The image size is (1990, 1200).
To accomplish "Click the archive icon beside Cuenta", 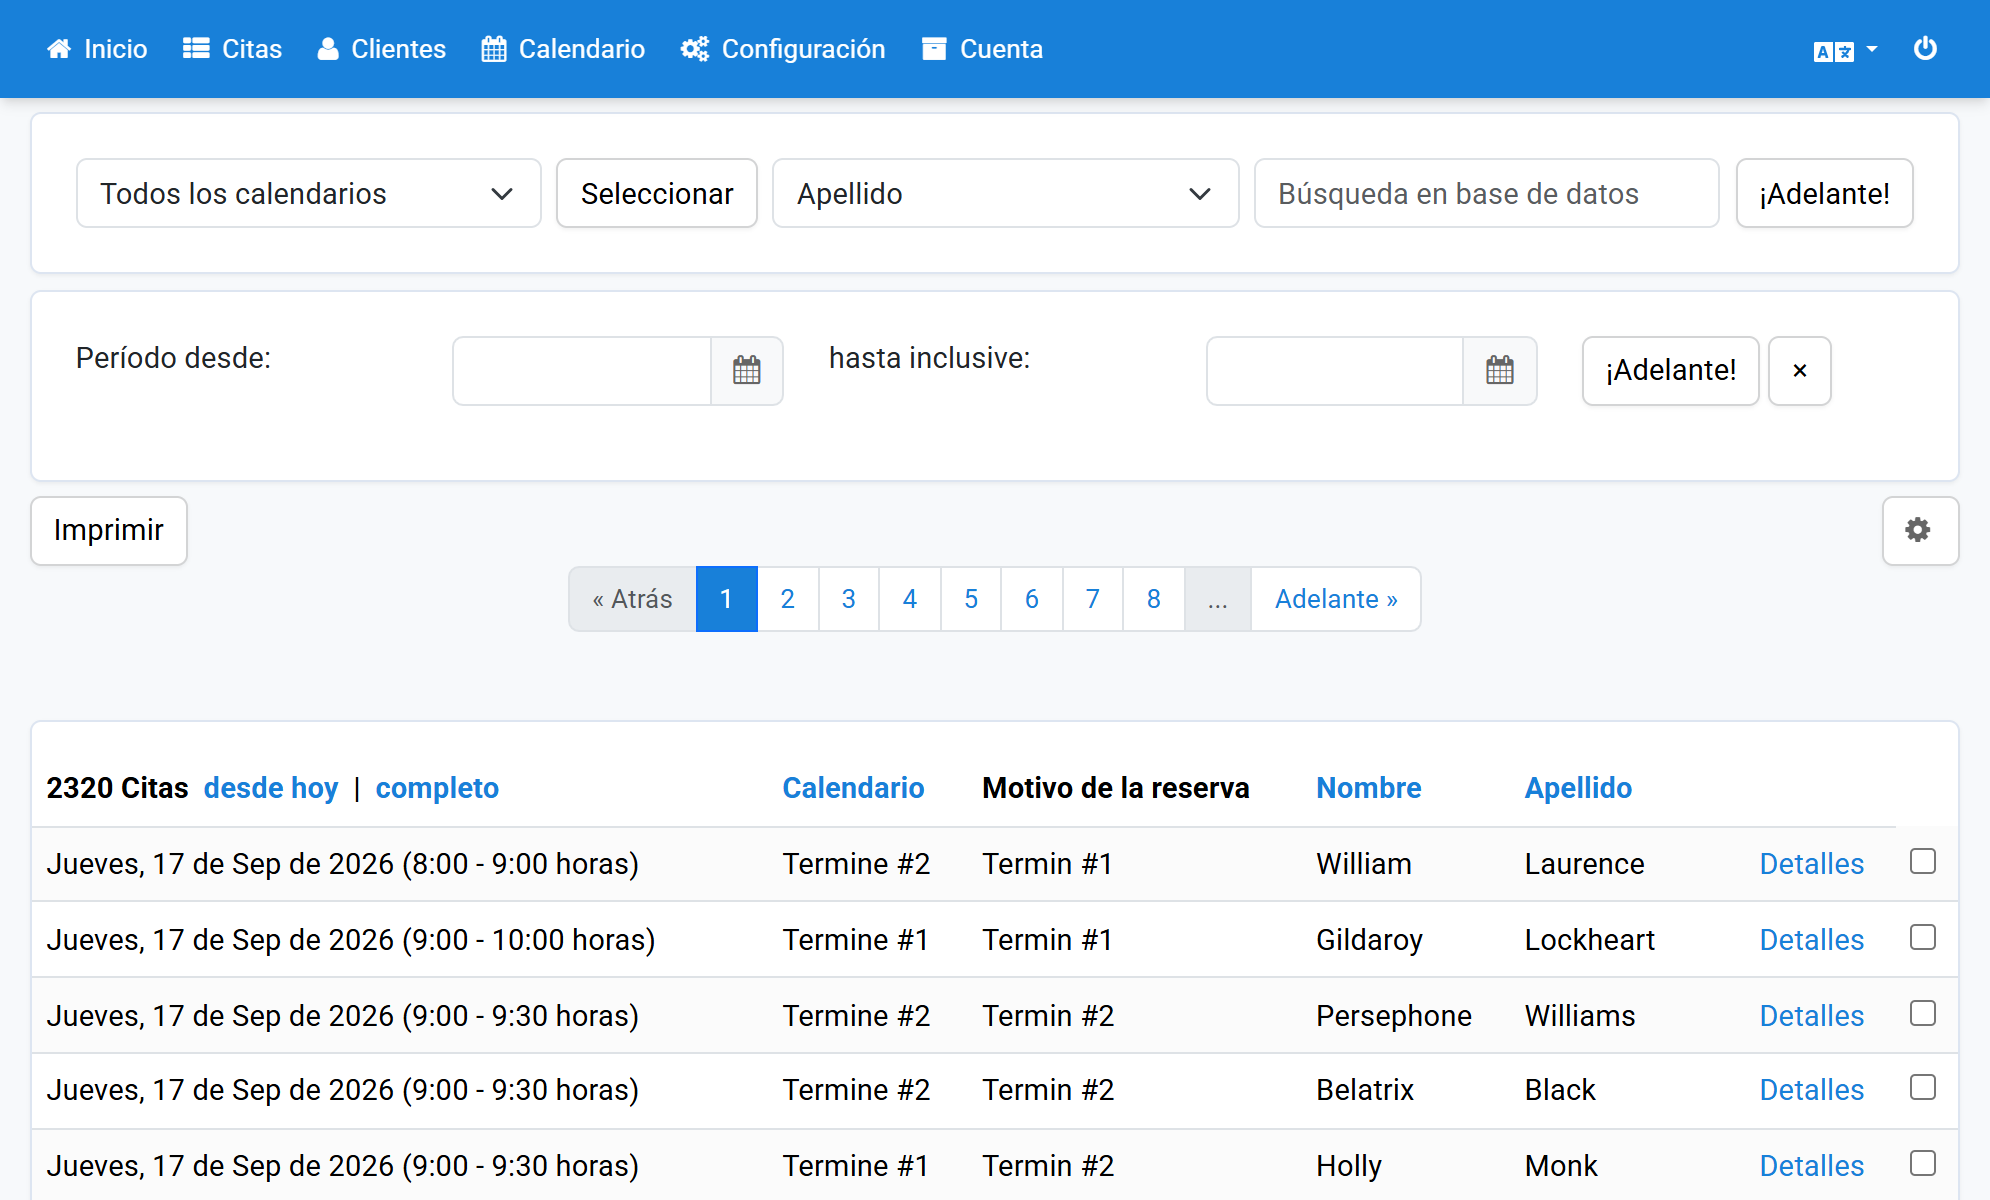I will pyautogui.click(x=934, y=49).
